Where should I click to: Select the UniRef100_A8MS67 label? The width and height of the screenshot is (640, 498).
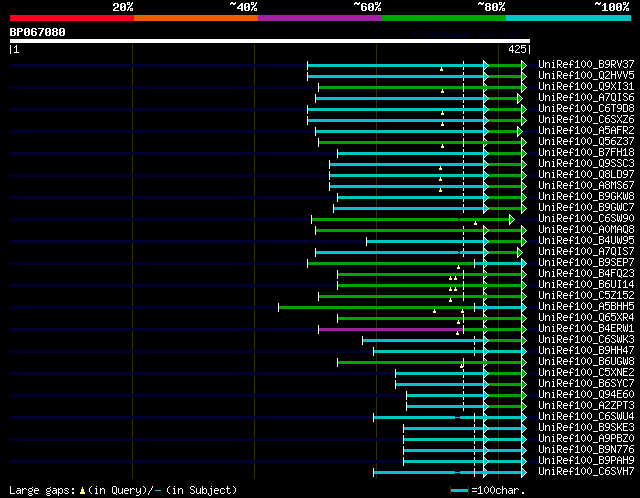[x=586, y=185]
